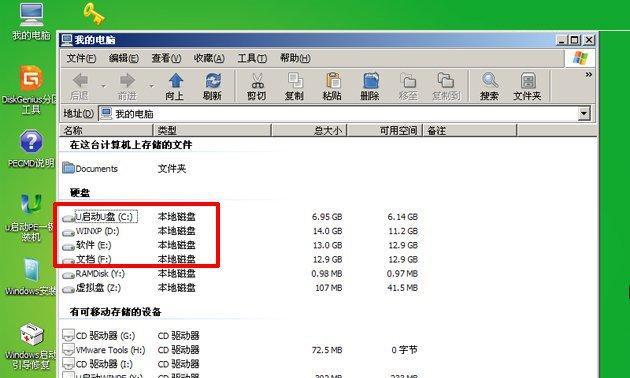The width and height of the screenshot is (630, 378).
Task: Select the 虚拟盘 (Z:) drive
Action: (x=92, y=288)
